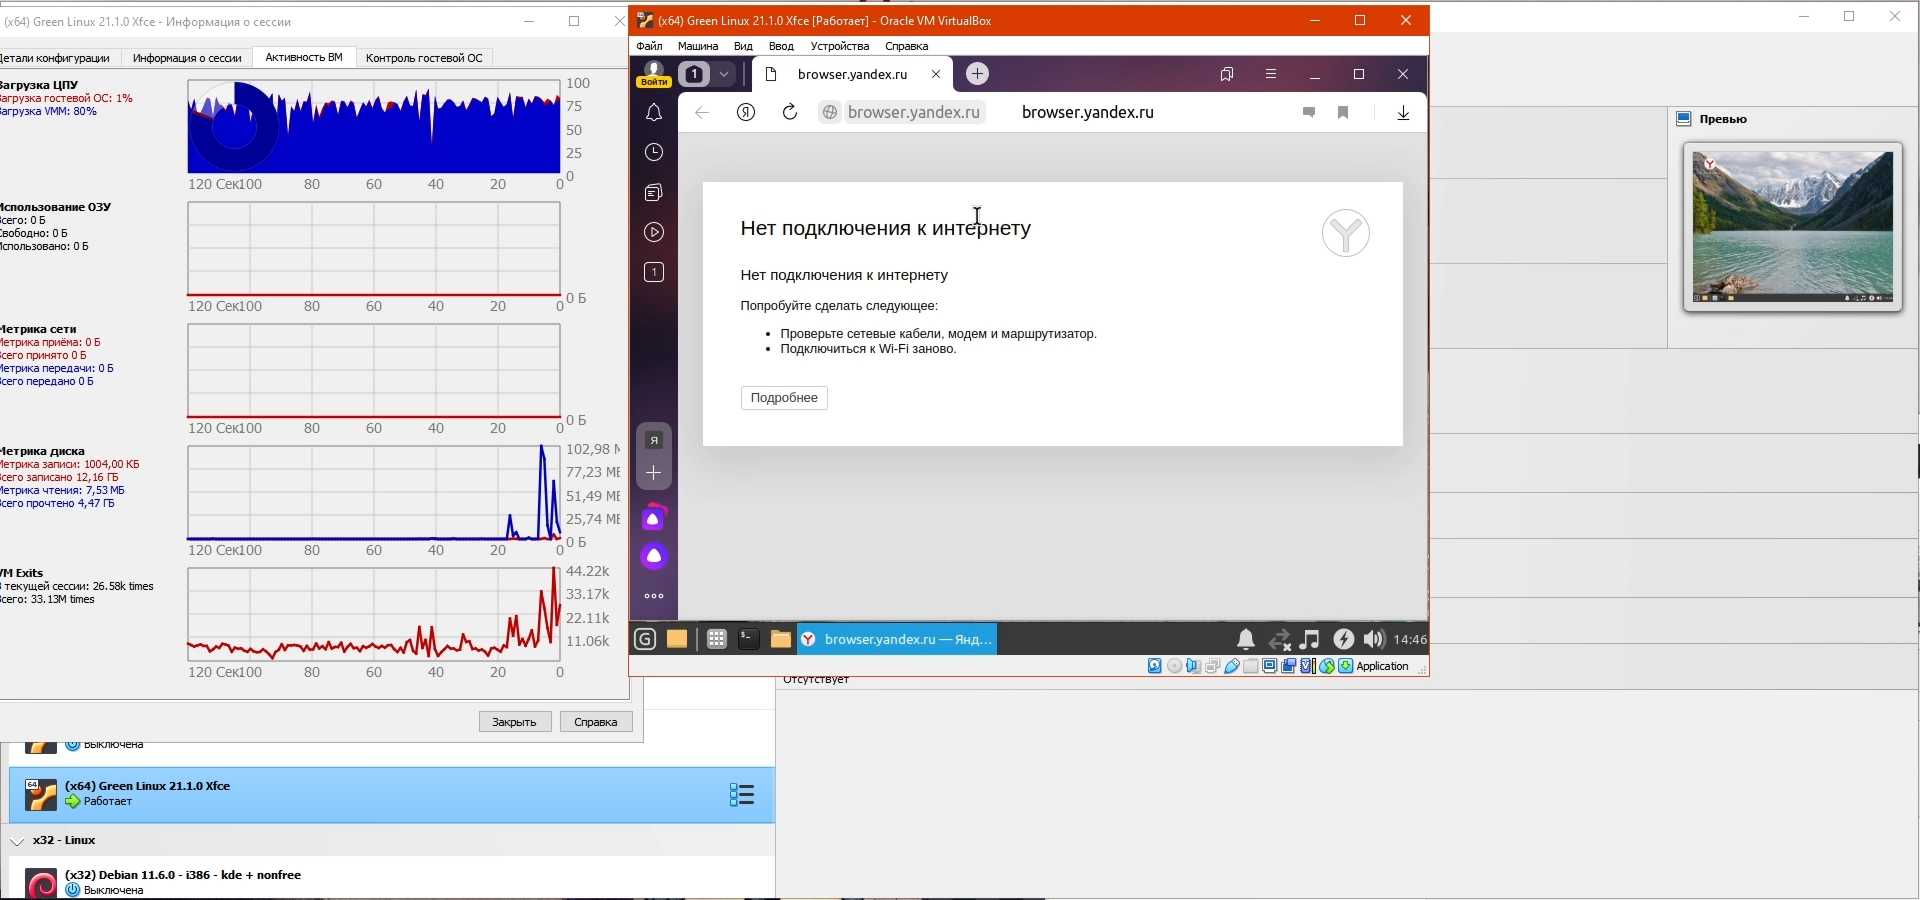1920x900 pixels.
Task: Collapse the x32 - Linux group
Action: [x=17, y=841]
